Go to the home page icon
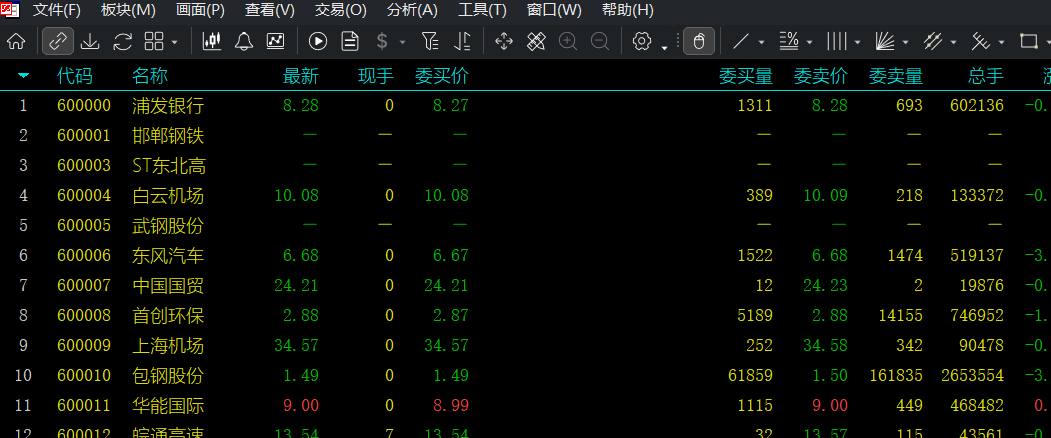Viewport: 1051px width, 438px height. coord(16,42)
